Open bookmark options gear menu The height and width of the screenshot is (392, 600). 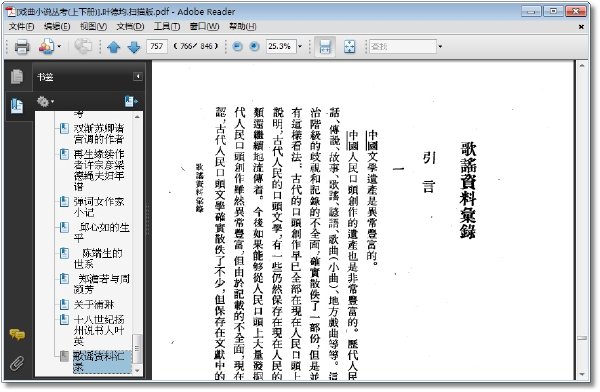[x=45, y=101]
